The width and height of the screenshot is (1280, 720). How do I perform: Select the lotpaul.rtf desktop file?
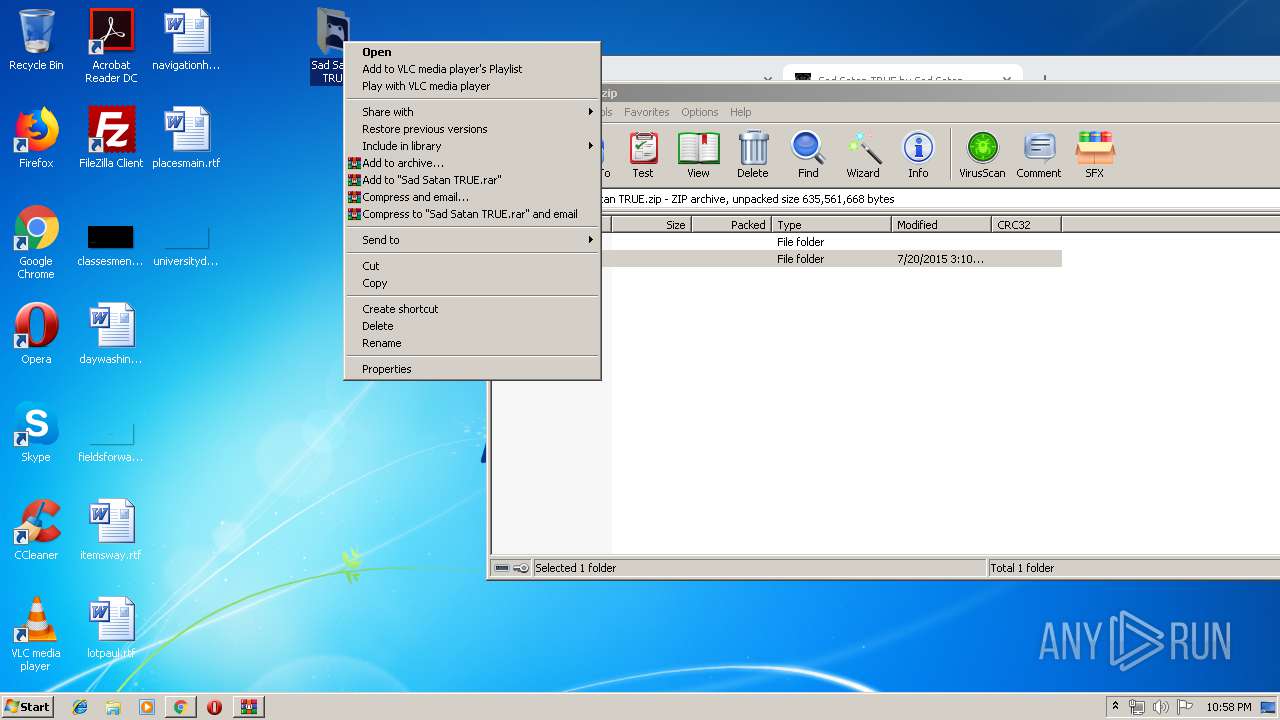pyautogui.click(x=111, y=628)
